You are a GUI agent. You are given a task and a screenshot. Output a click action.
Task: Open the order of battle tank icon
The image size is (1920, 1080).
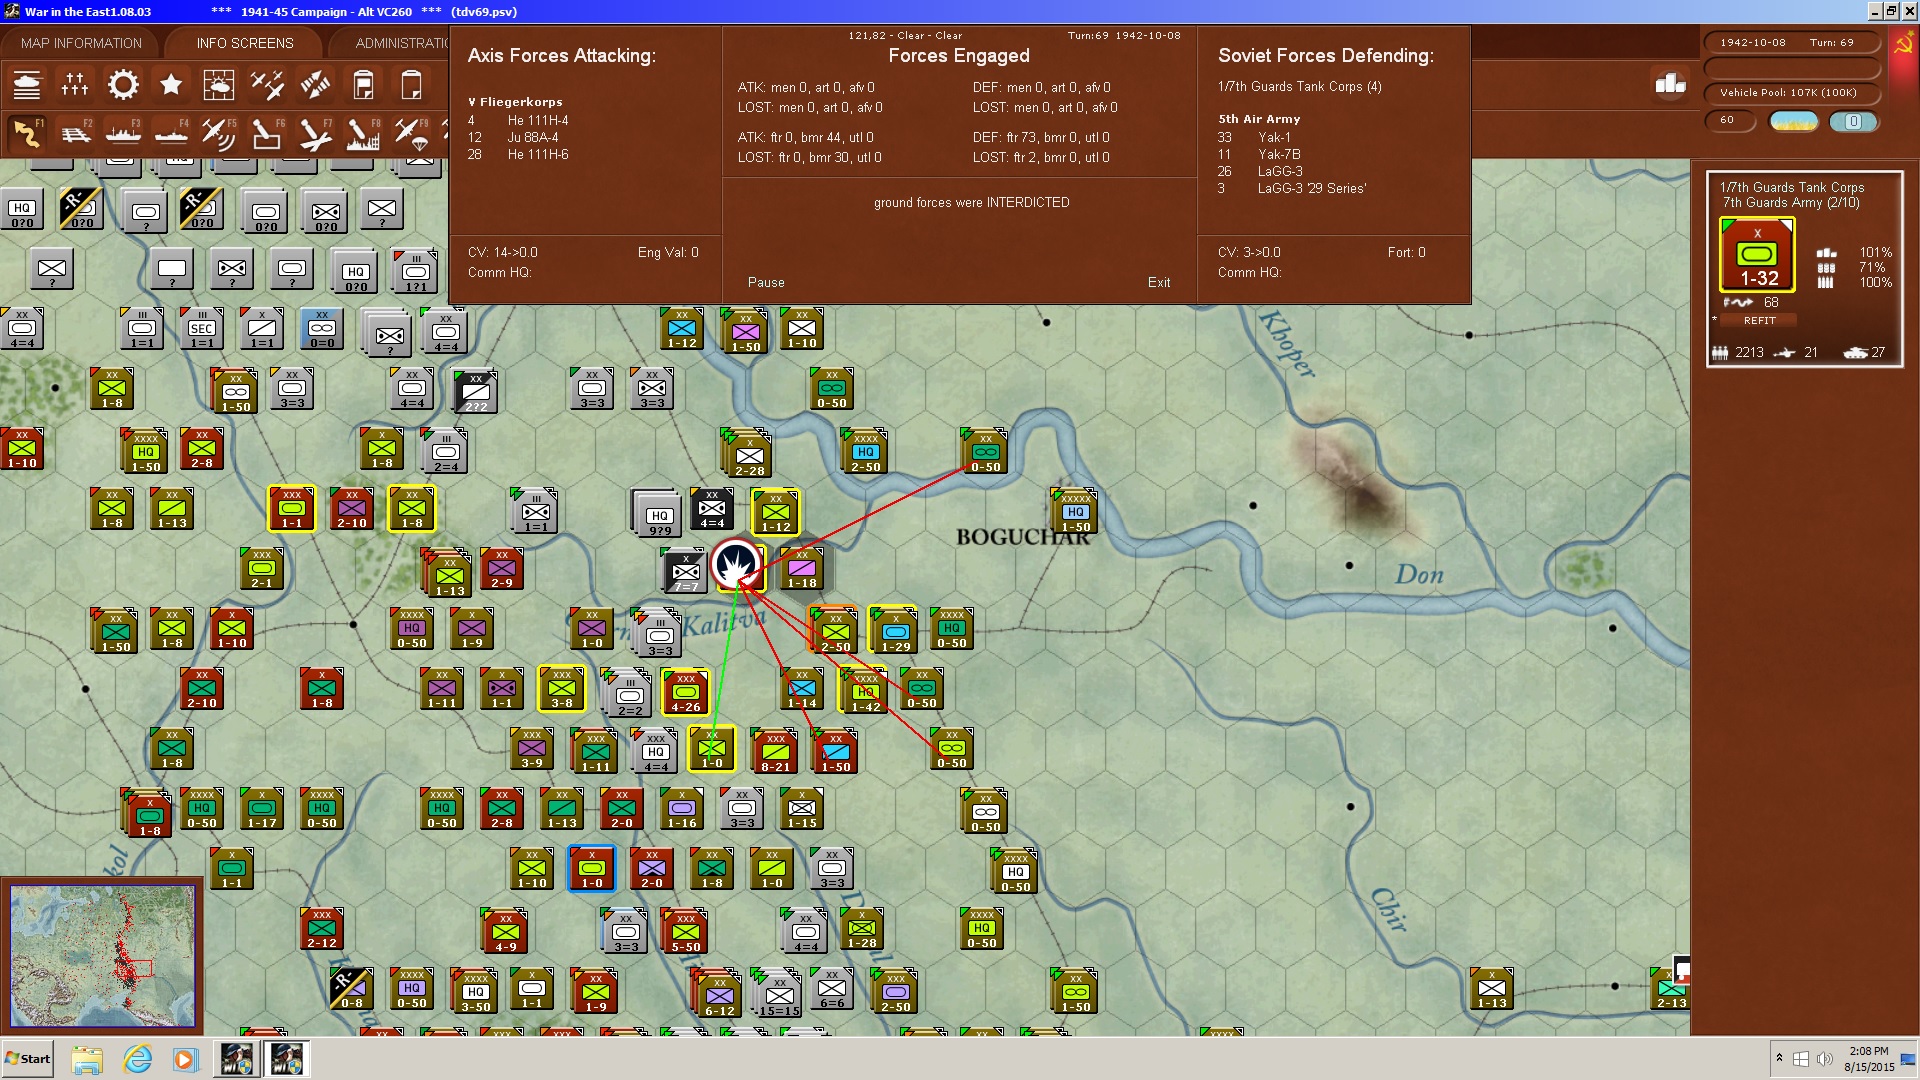pos(27,85)
